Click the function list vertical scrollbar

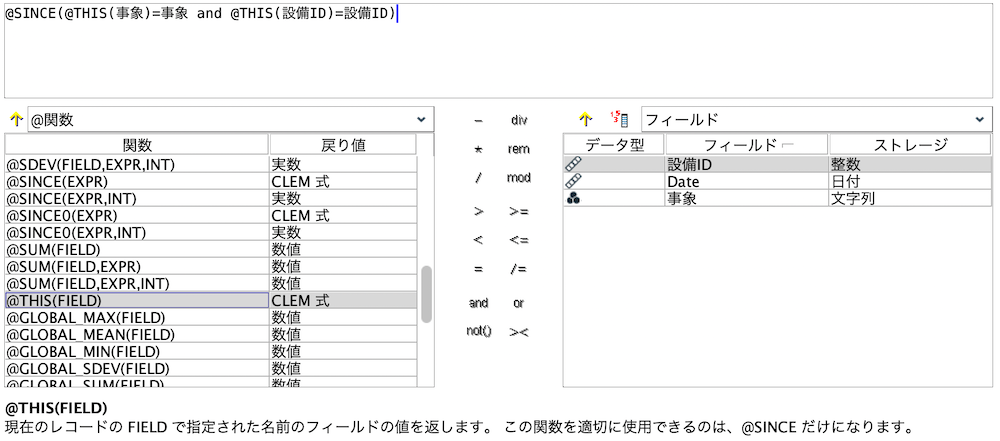point(427,294)
